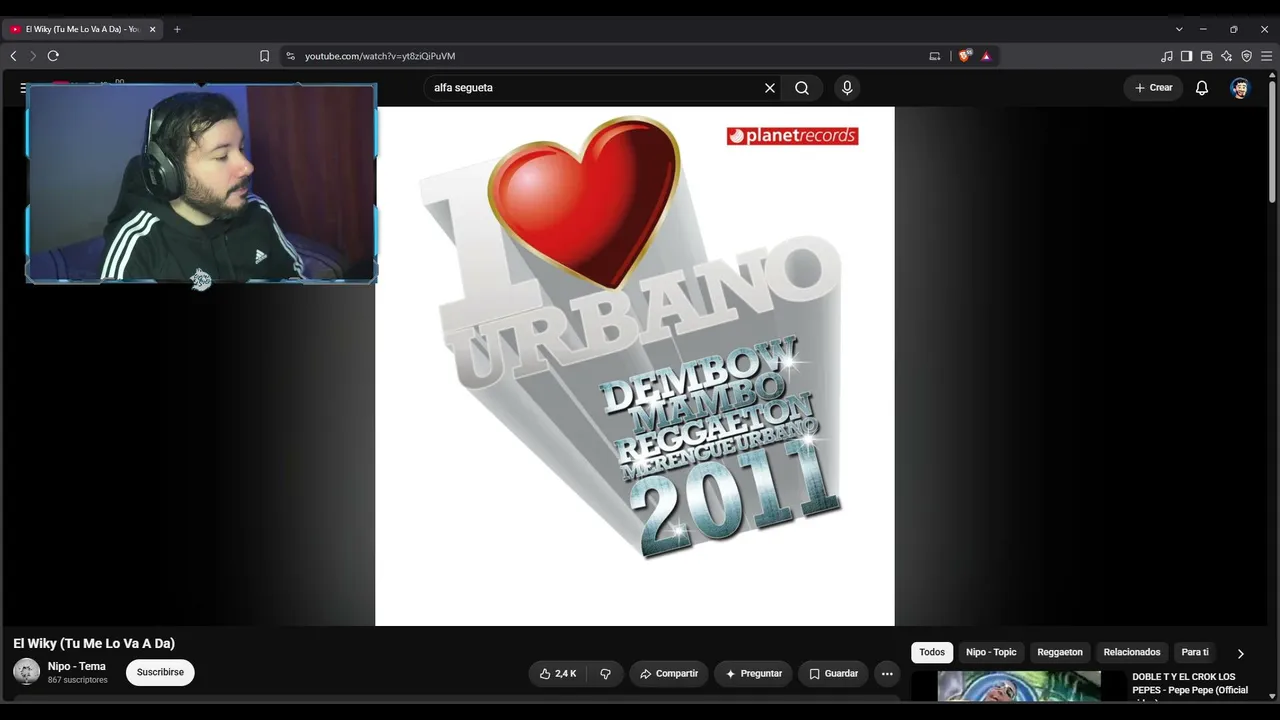Viewport: 1280px width, 720px height.
Task: Open the Leo AI sparkle icon
Action: coord(1226,56)
